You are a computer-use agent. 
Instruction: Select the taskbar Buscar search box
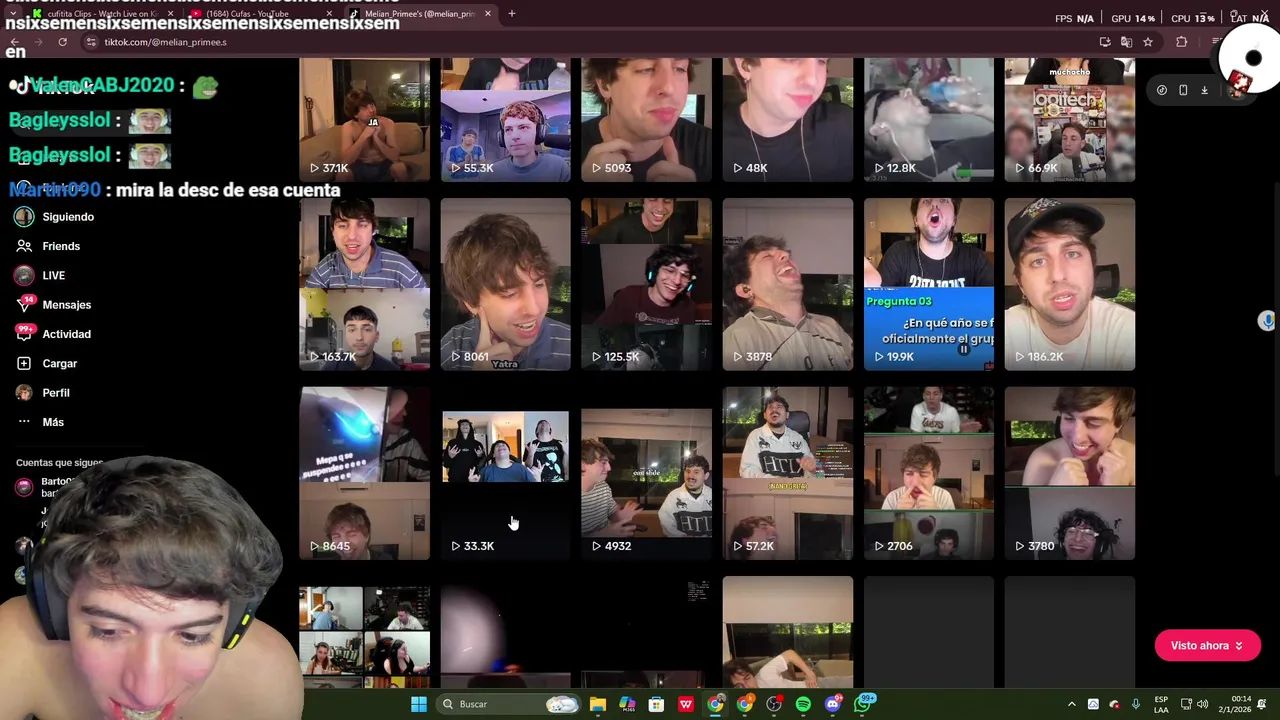coord(510,704)
